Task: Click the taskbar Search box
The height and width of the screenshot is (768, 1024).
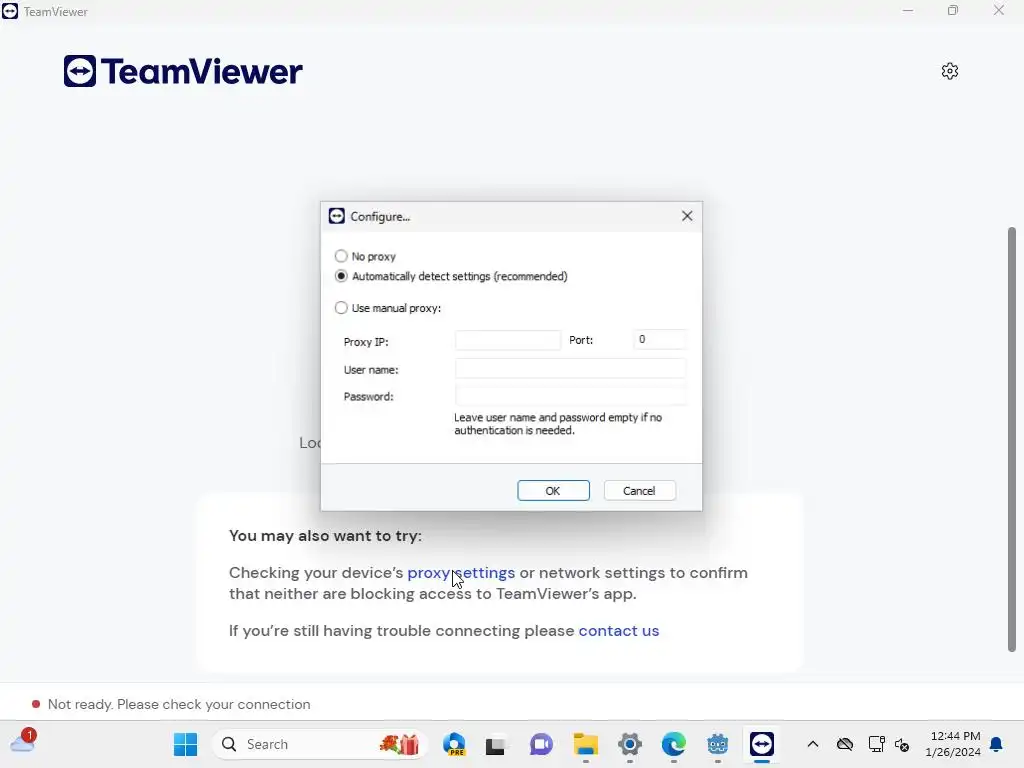Action: tap(319, 744)
